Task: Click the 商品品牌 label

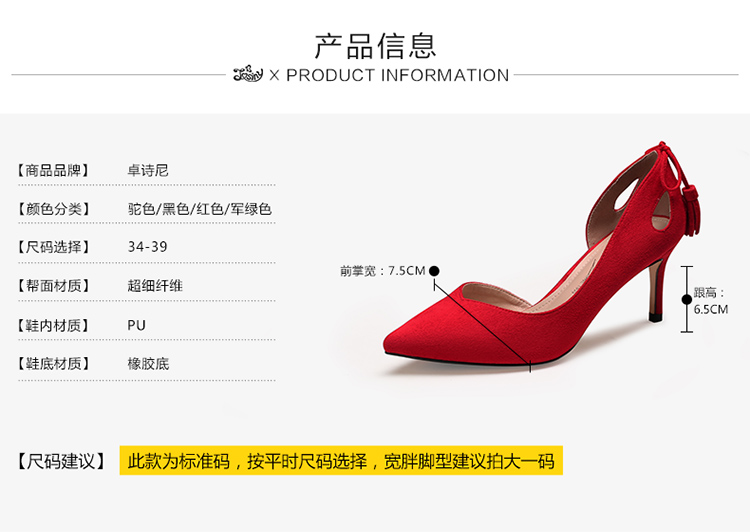Action: (53, 170)
